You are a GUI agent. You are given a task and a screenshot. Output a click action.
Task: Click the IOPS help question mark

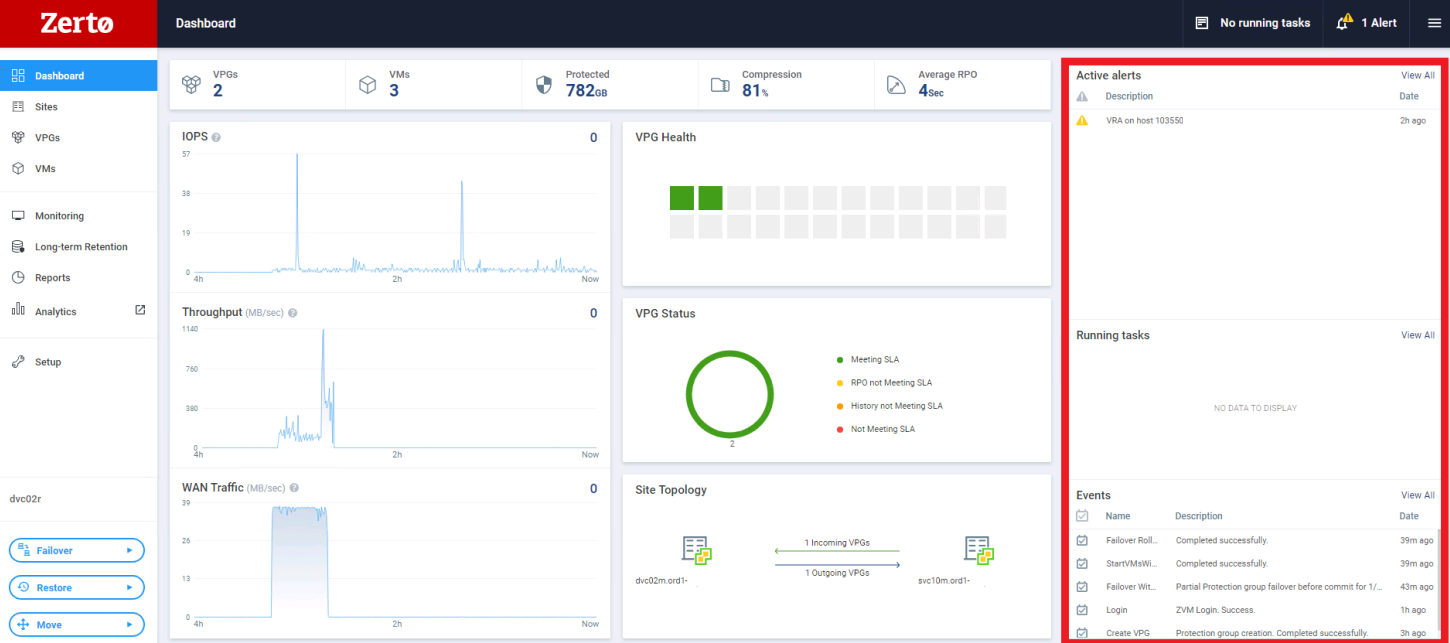pos(216,137)
